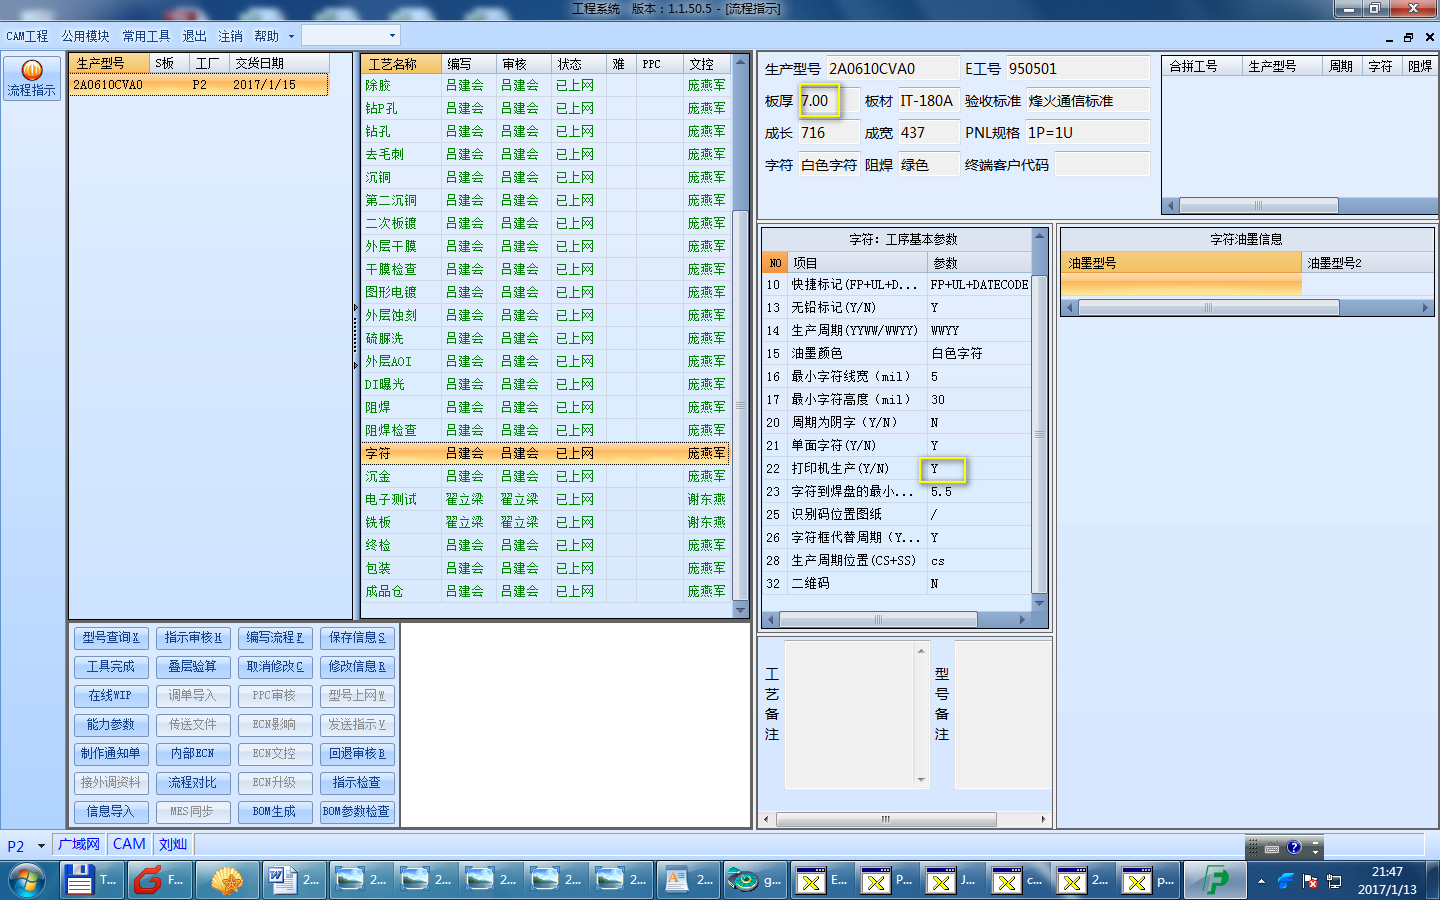The image size is (1440, 900).
Task: Switch to the floppy-disk icon taskbar app
Action: pyautogui.click(x=91, y=880)
